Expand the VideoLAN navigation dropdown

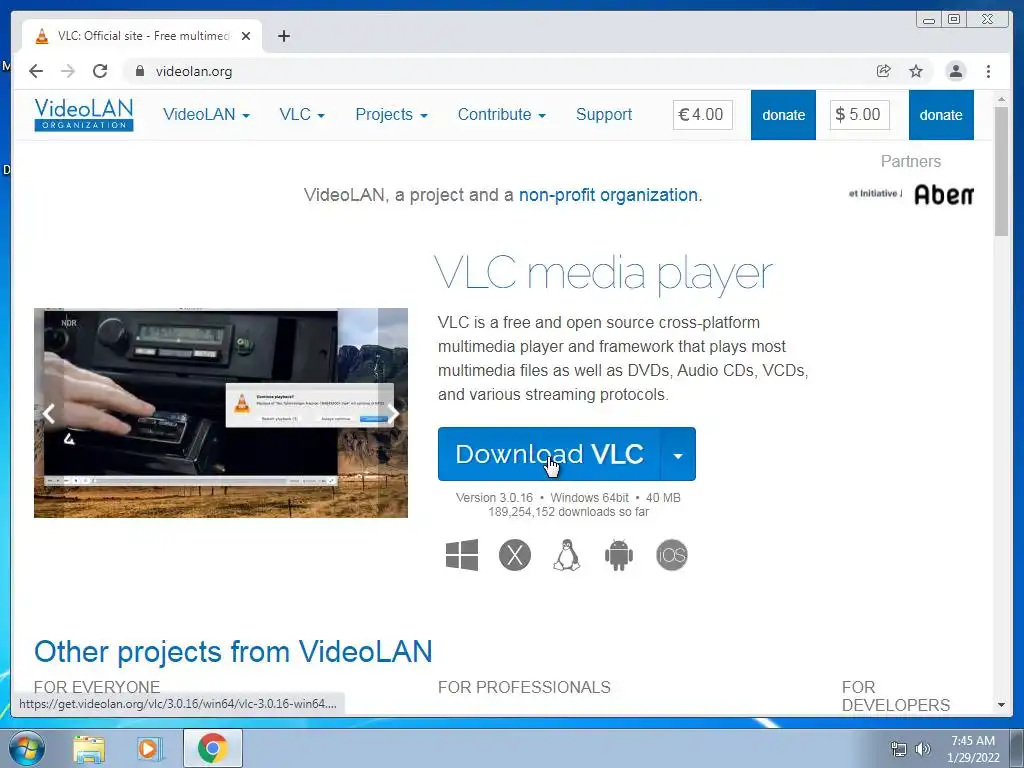(206, 115)
